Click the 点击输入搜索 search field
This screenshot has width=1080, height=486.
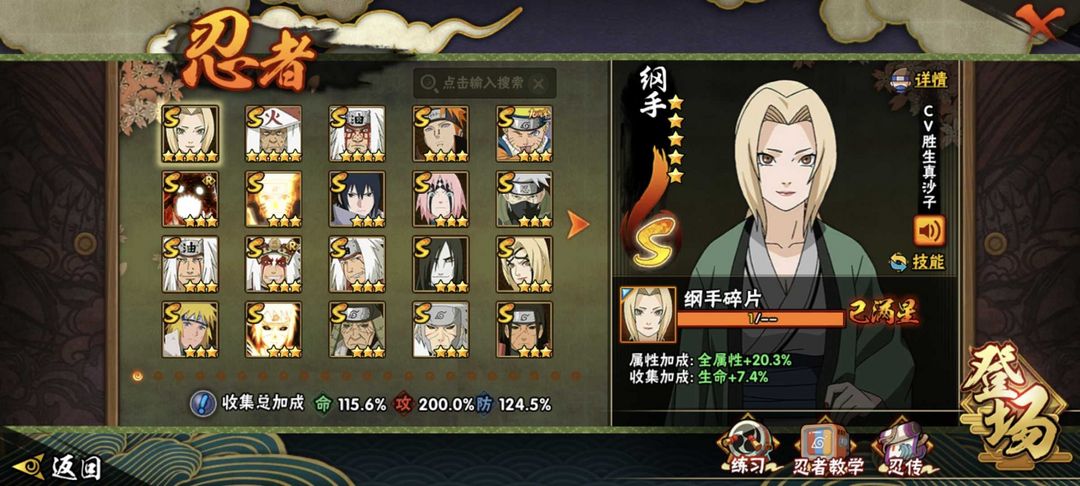(x=484, y=83)
